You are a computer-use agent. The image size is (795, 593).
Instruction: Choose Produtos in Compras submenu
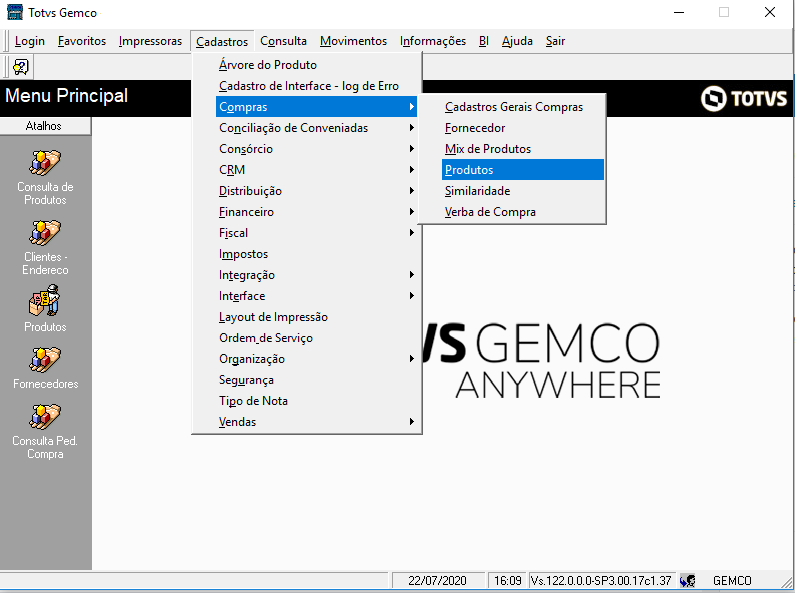pos(523,170)
